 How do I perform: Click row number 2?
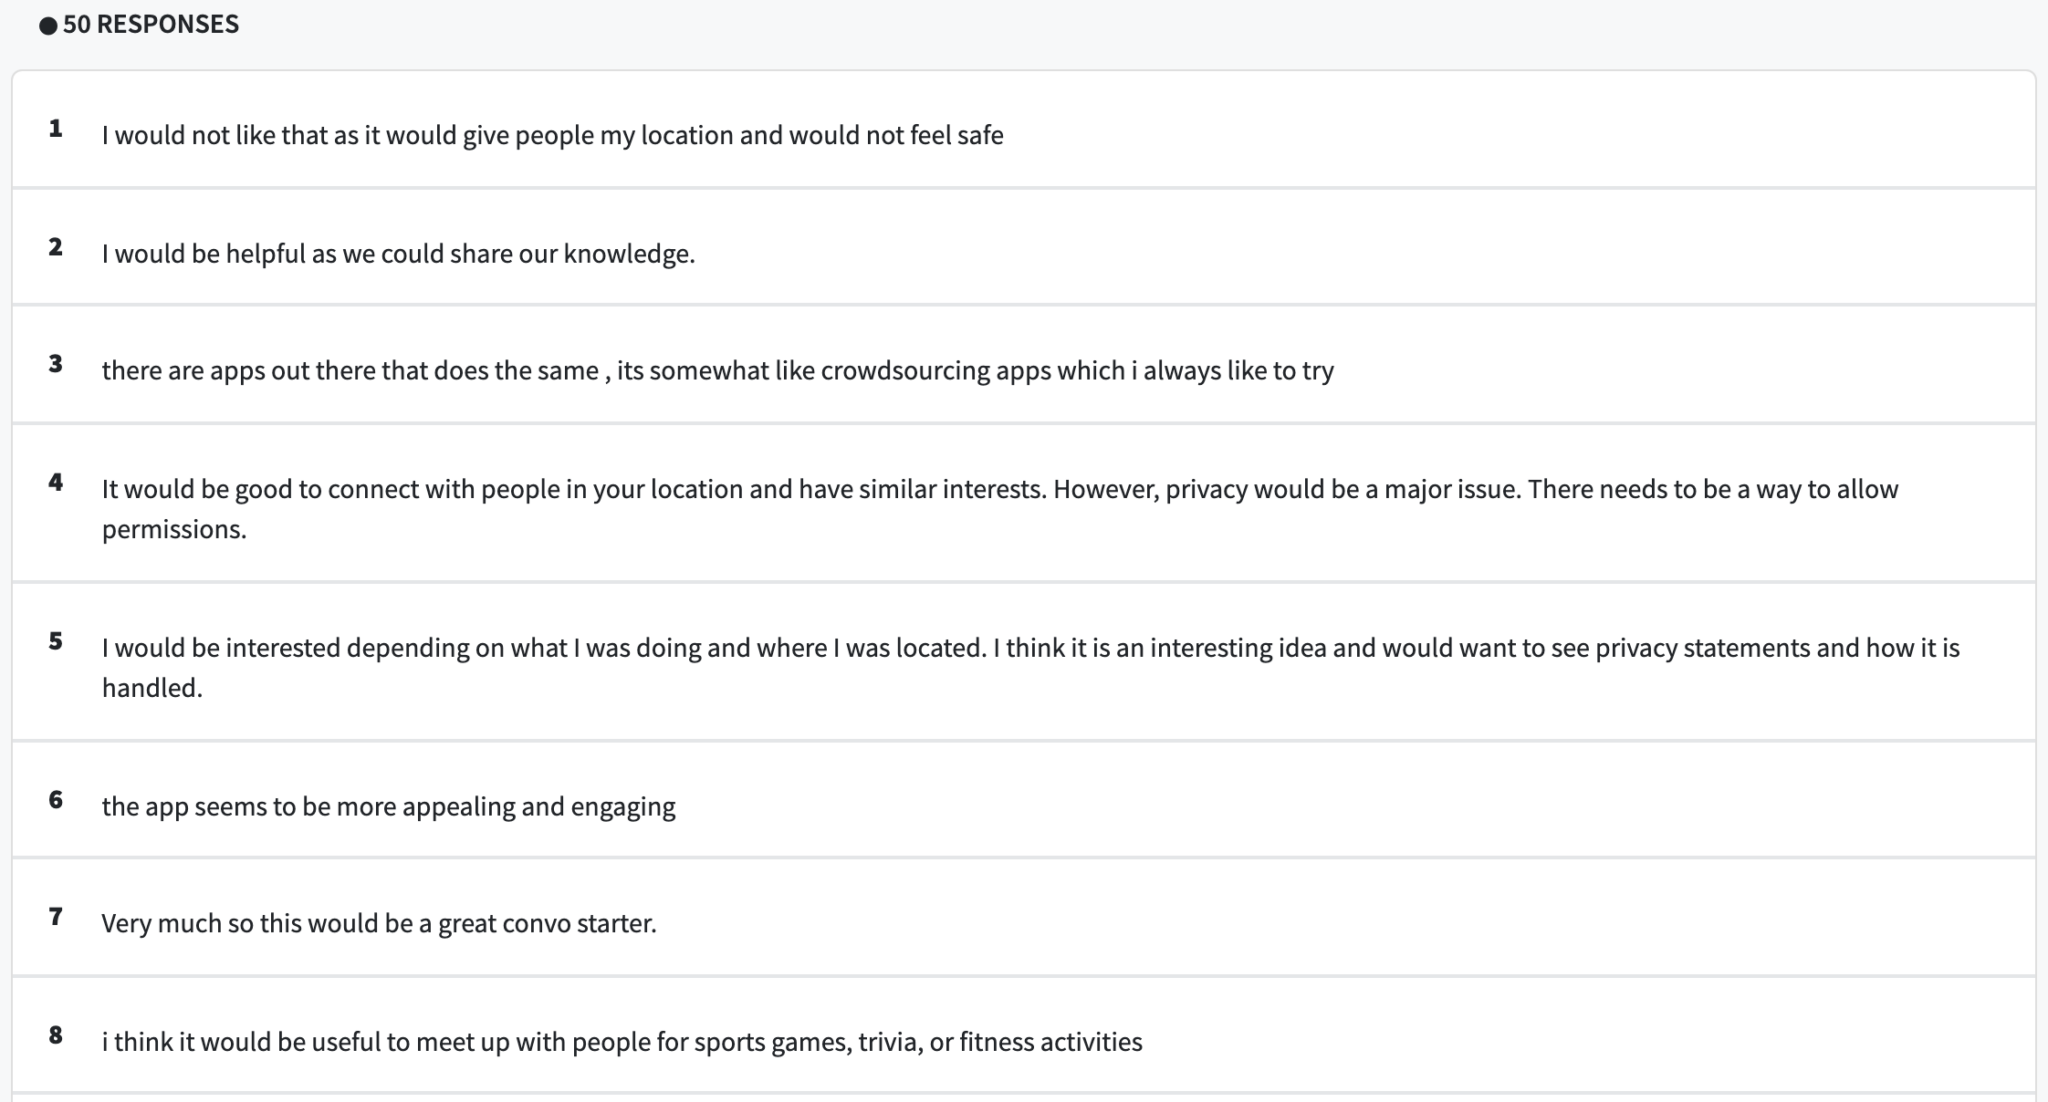(56, 247)
